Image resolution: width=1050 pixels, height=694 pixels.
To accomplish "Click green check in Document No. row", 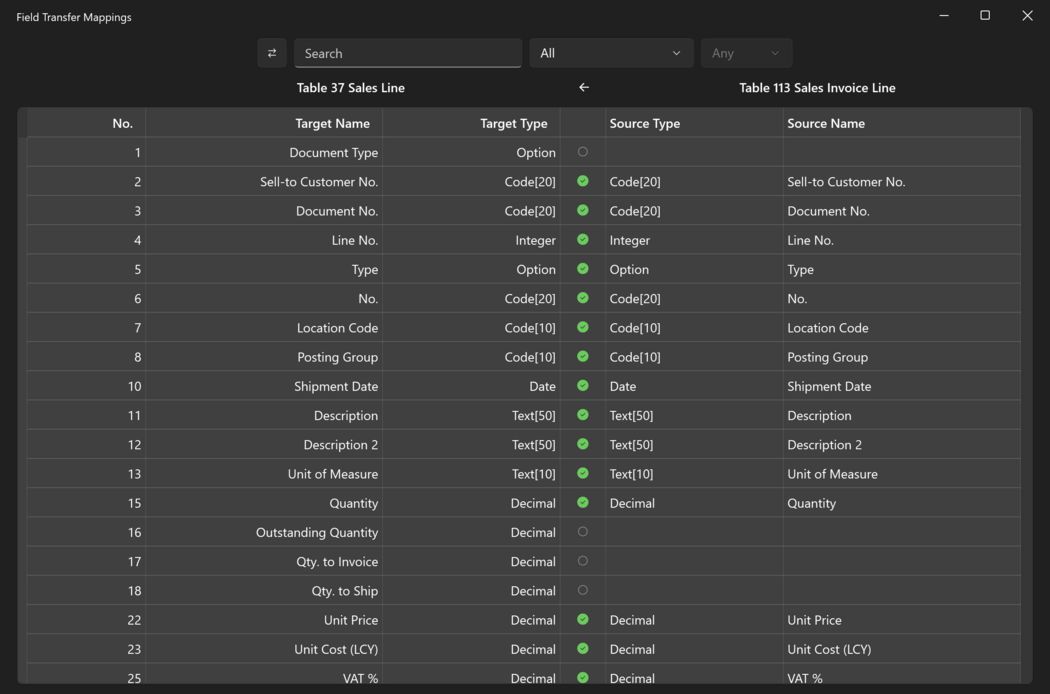I will pos(583,210).
